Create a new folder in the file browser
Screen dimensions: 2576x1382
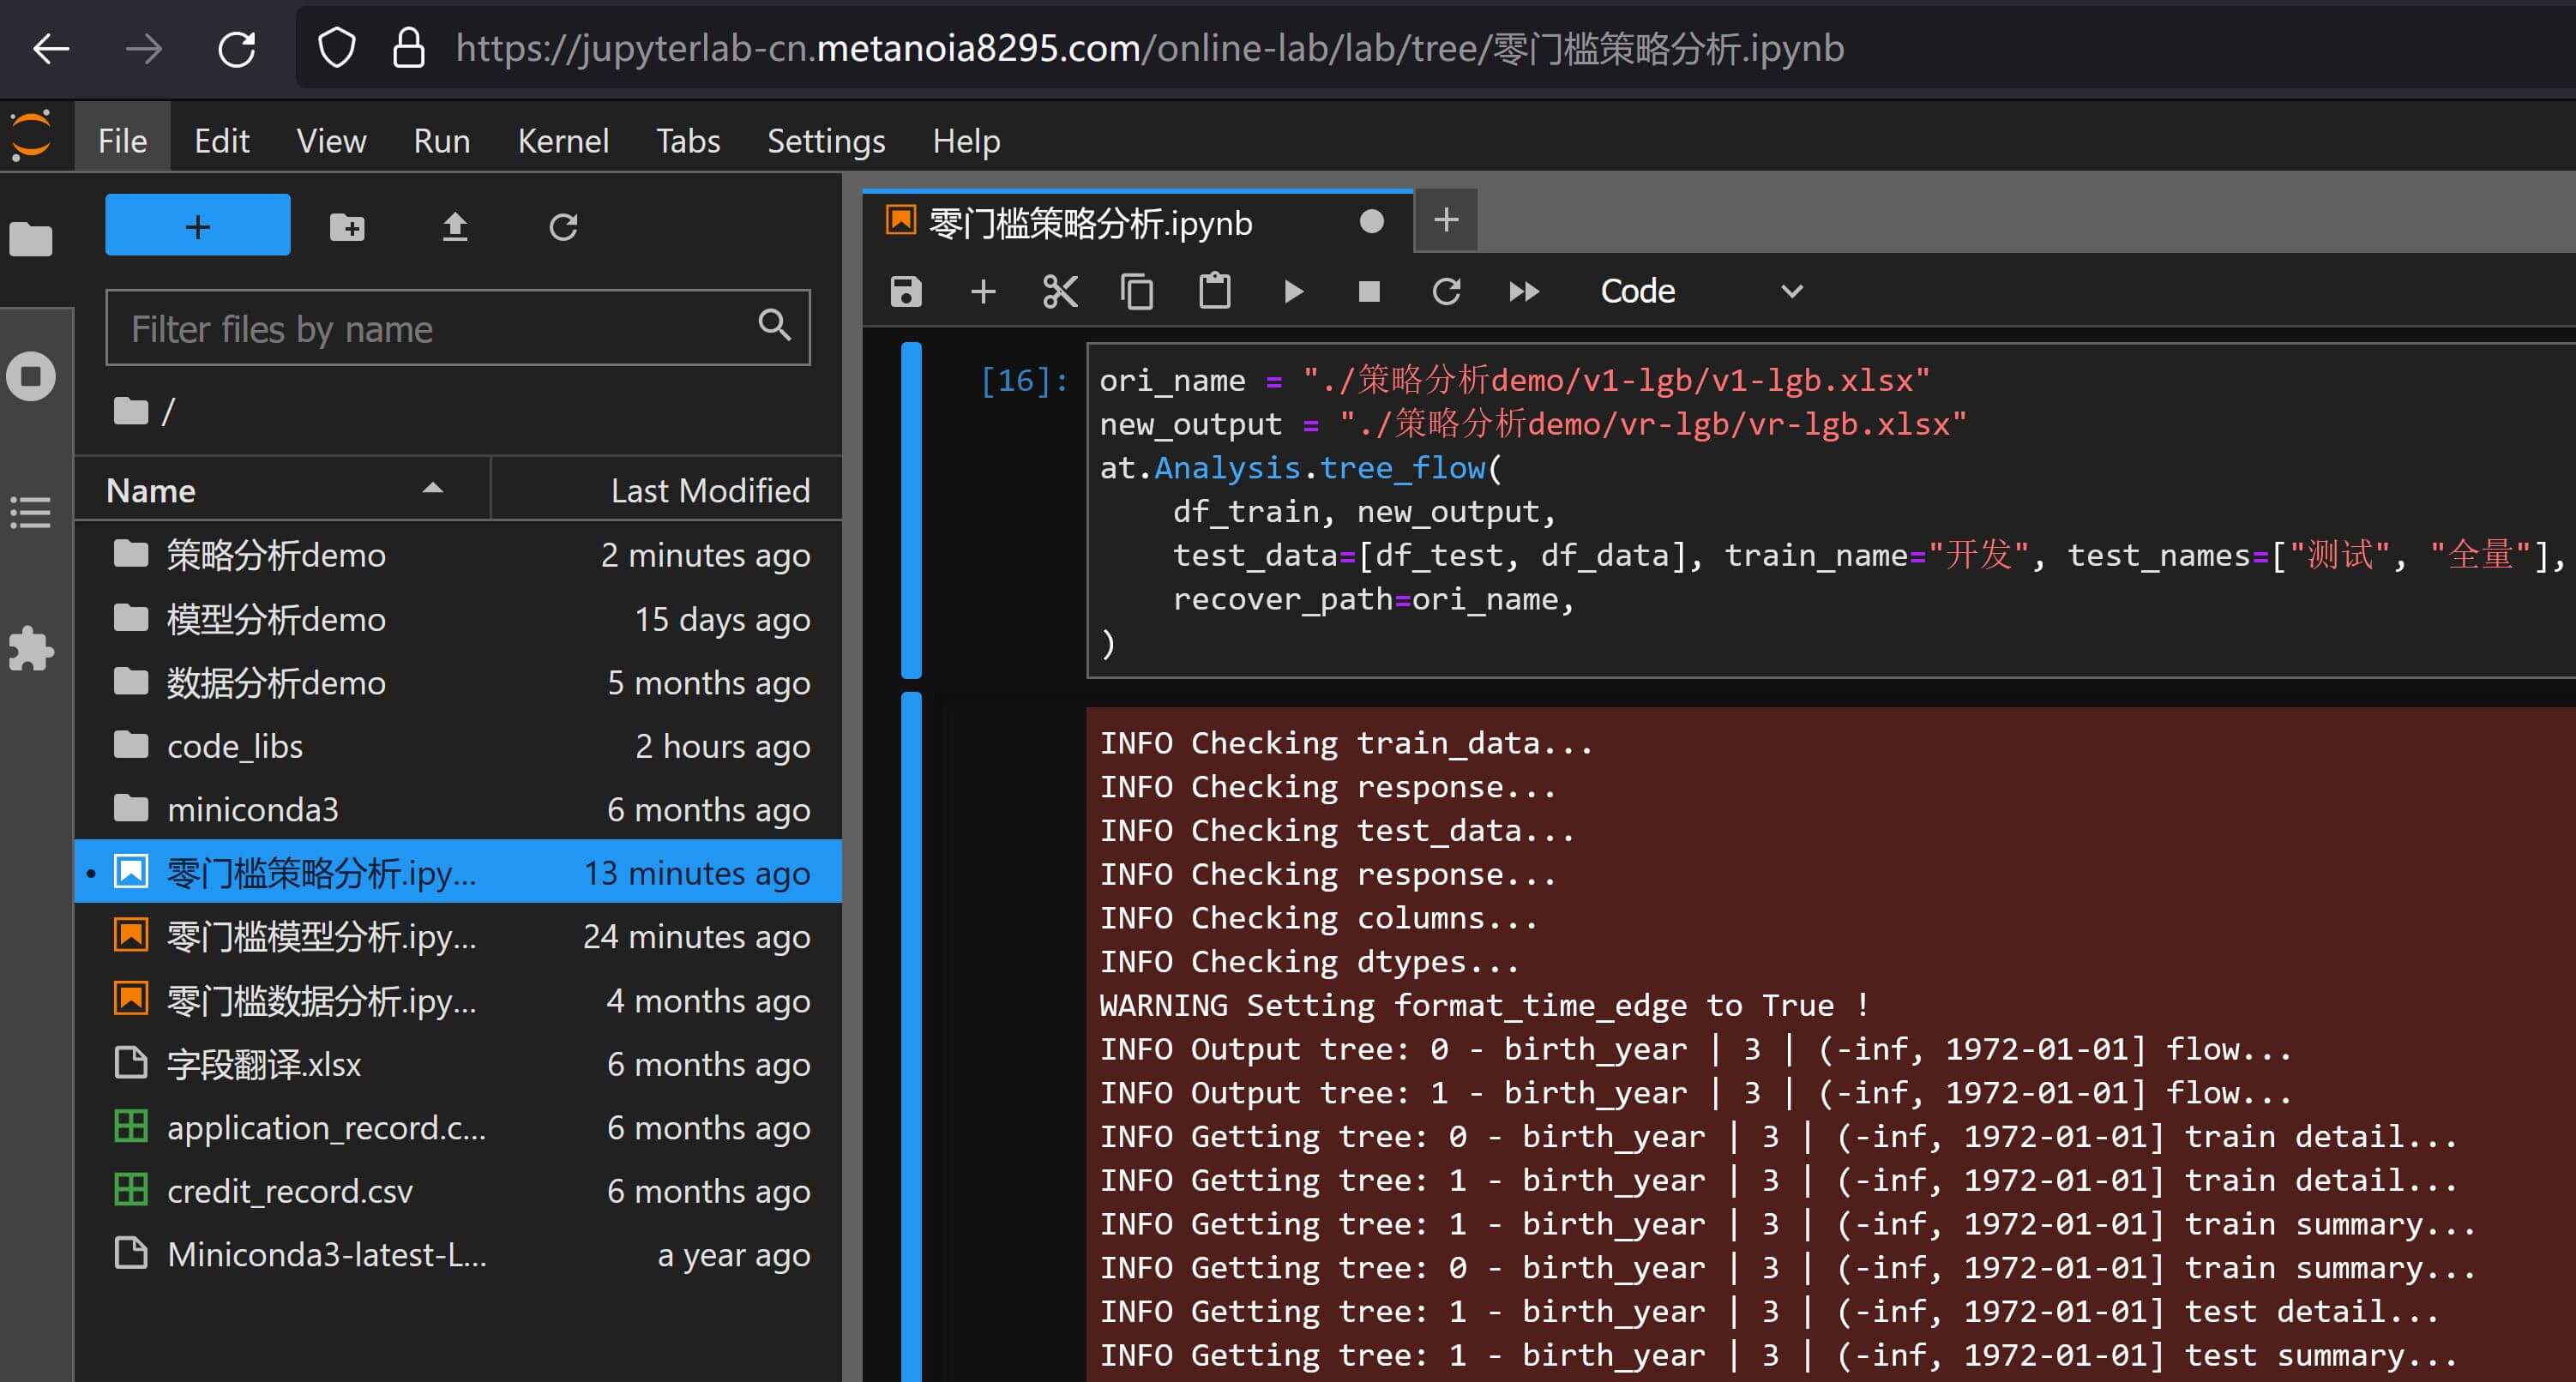click(x=347, y=227)
